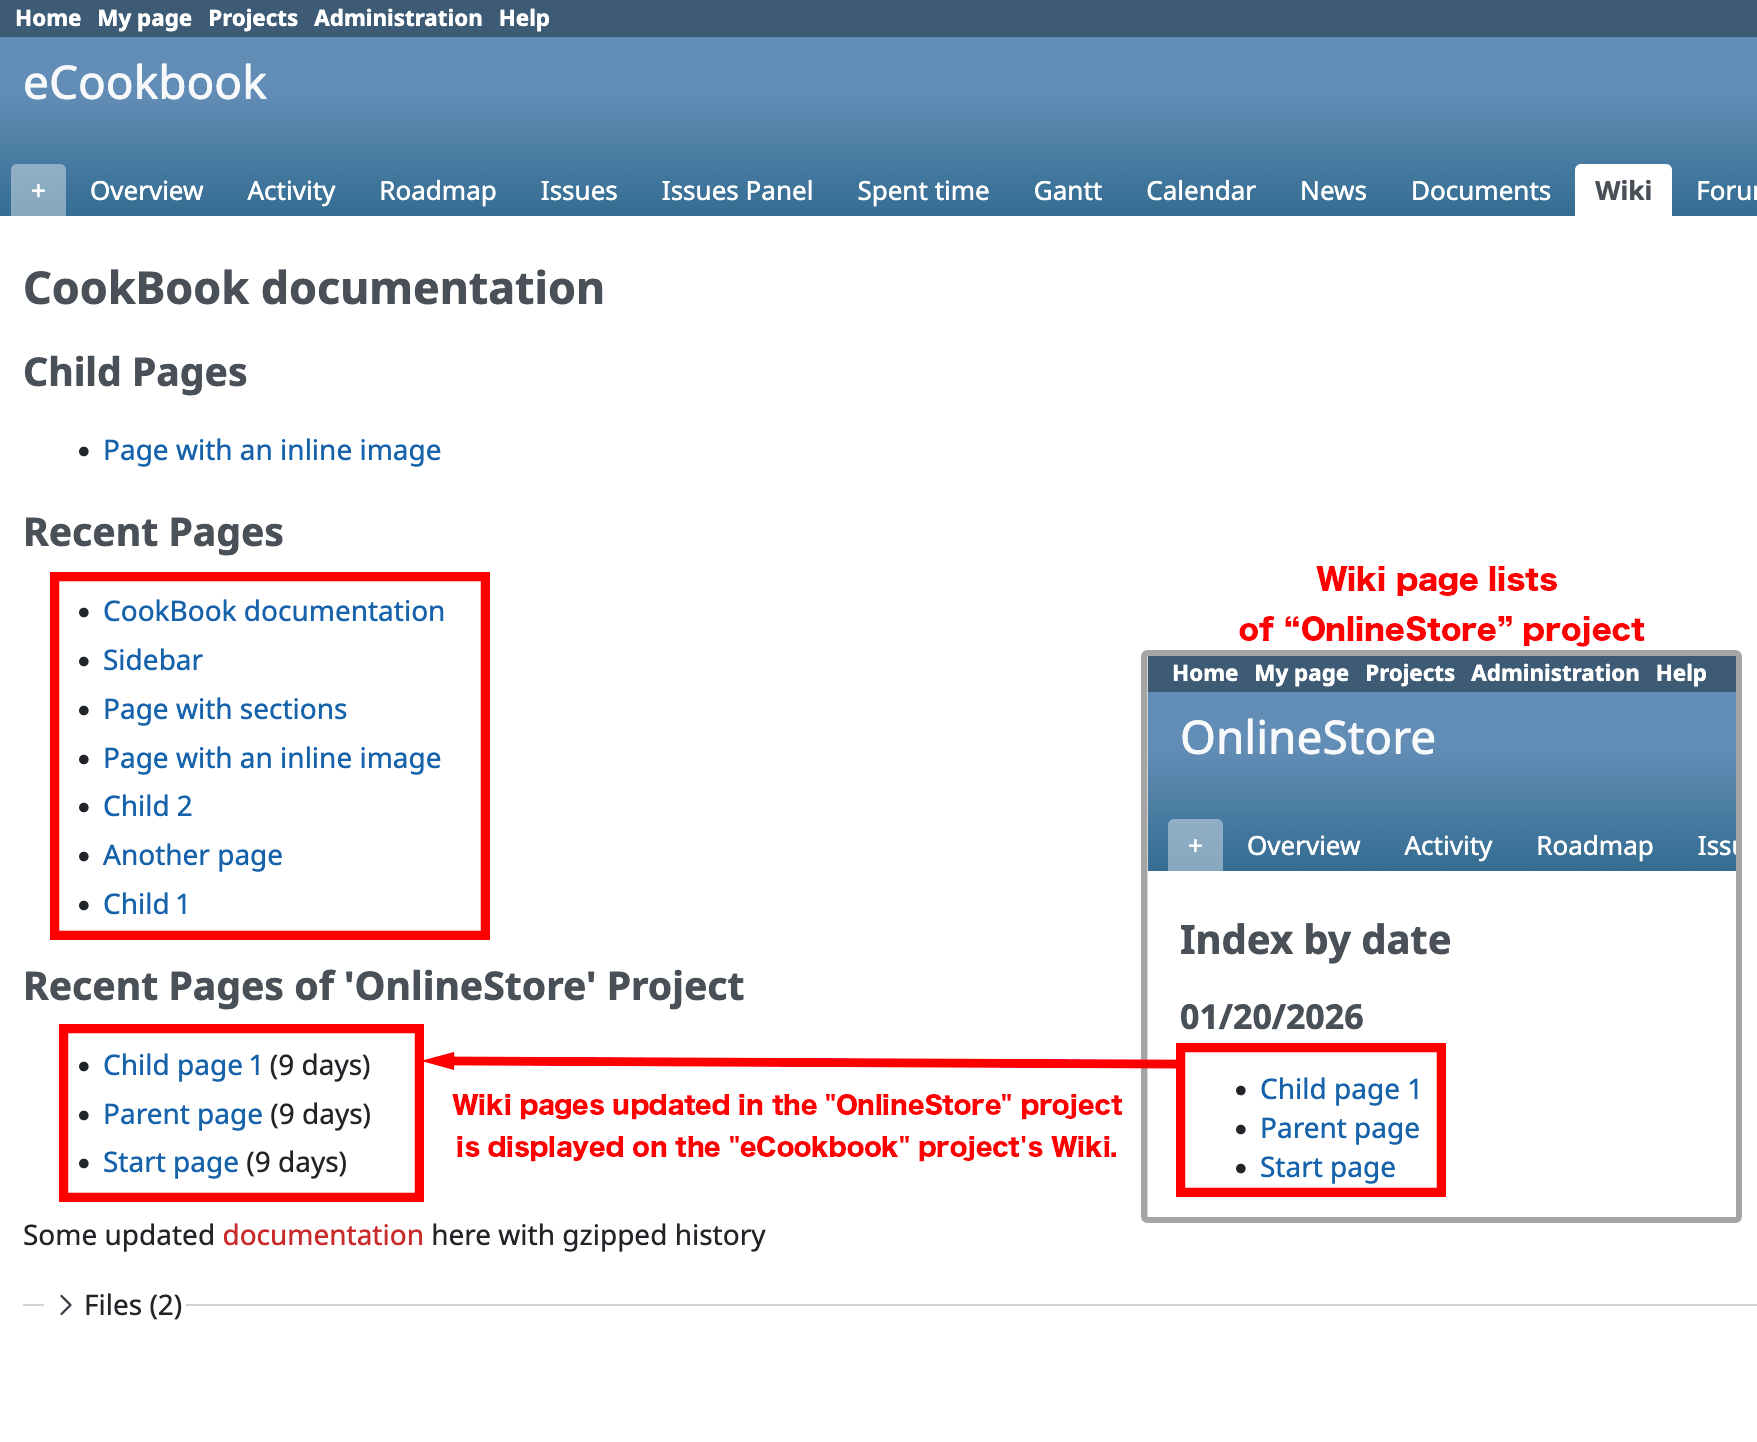Open Page with sections link
The image size is (1757, 1442).
(x=225, y=709)
